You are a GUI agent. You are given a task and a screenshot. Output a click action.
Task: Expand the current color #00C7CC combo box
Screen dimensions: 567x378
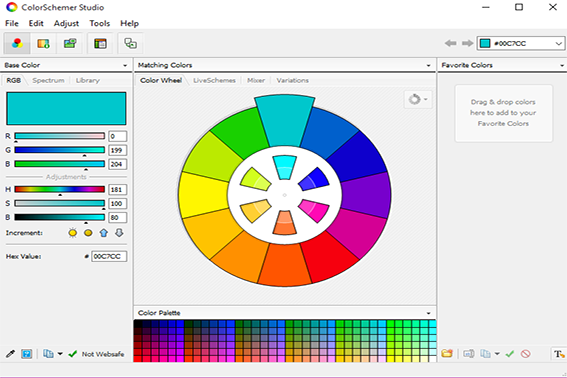559,43
